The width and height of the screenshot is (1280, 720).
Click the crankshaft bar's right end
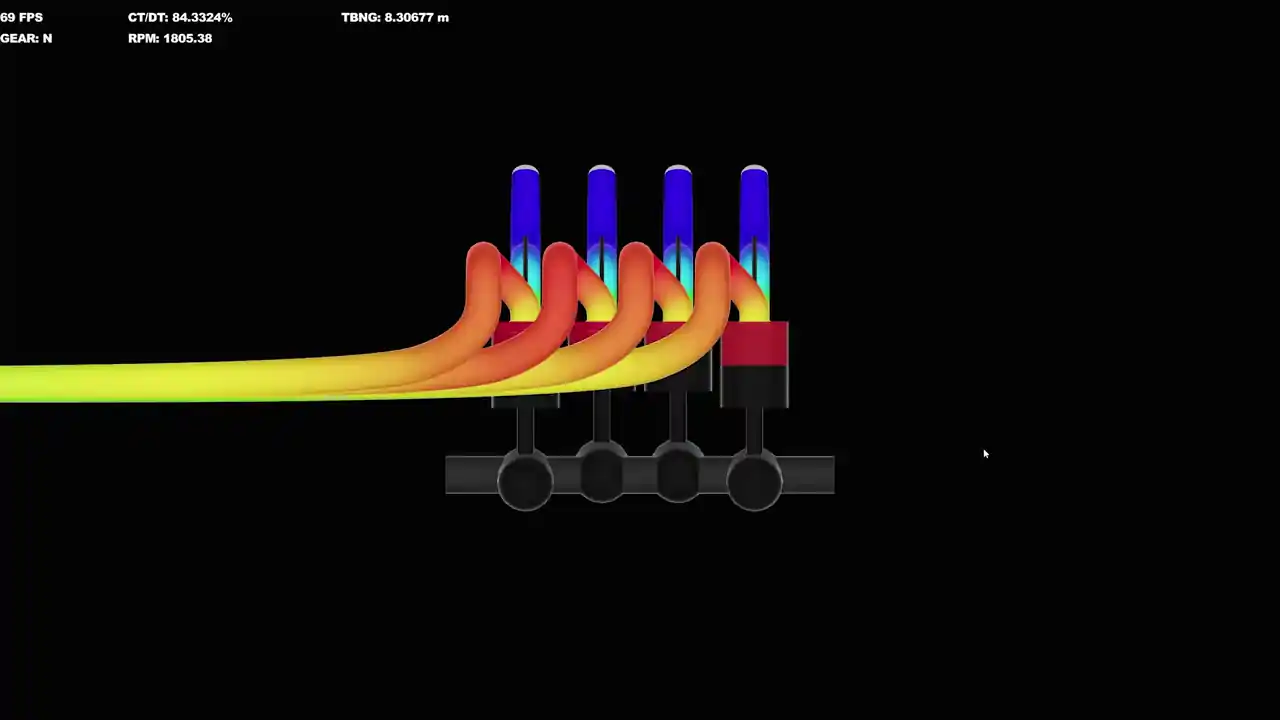pos(808,475)
